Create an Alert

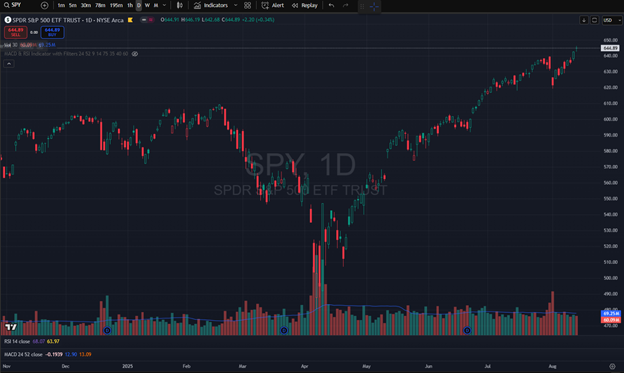click(x=273, y=5)
